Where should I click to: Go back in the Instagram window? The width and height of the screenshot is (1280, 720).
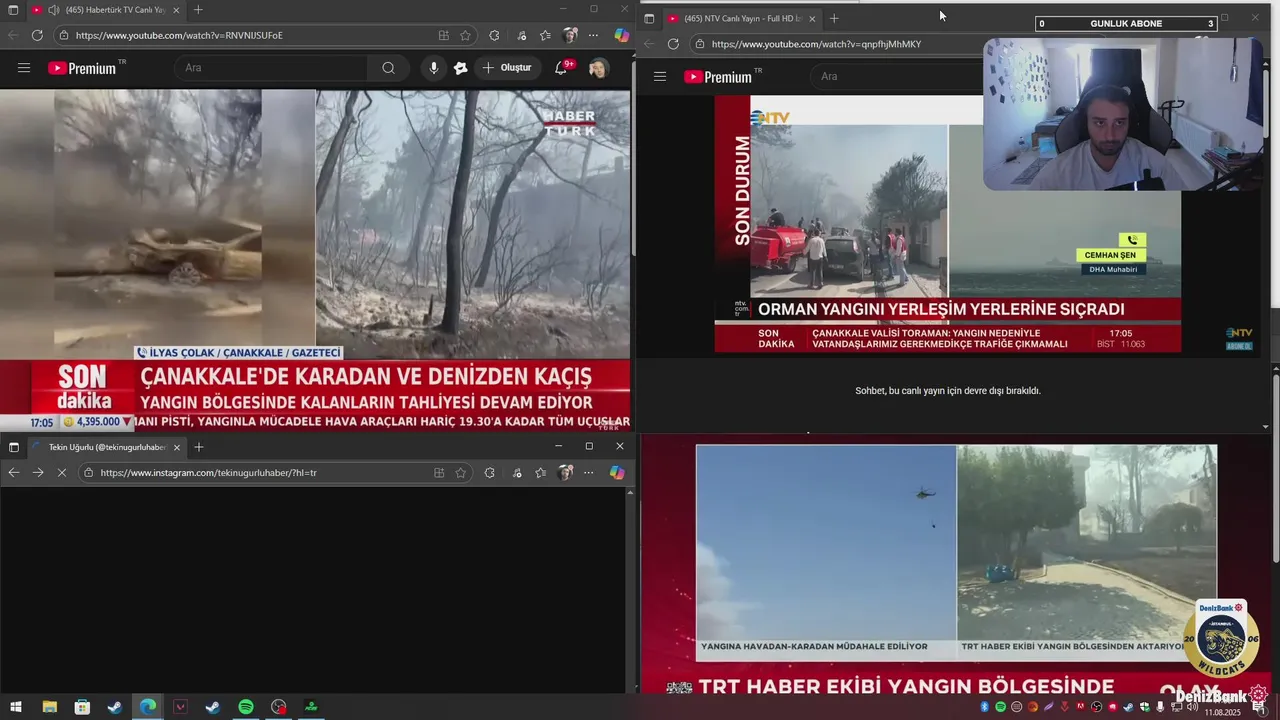click(x=13, y=472)
